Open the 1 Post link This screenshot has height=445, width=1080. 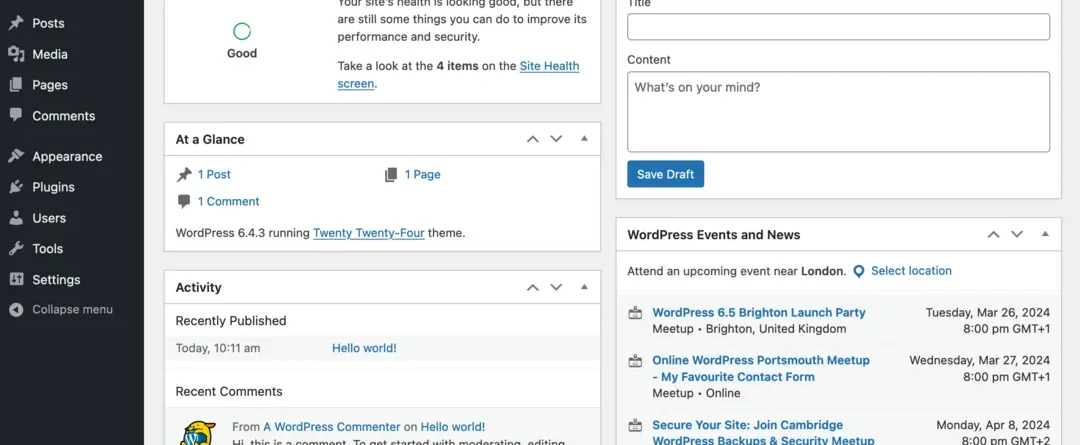[214, 175]
